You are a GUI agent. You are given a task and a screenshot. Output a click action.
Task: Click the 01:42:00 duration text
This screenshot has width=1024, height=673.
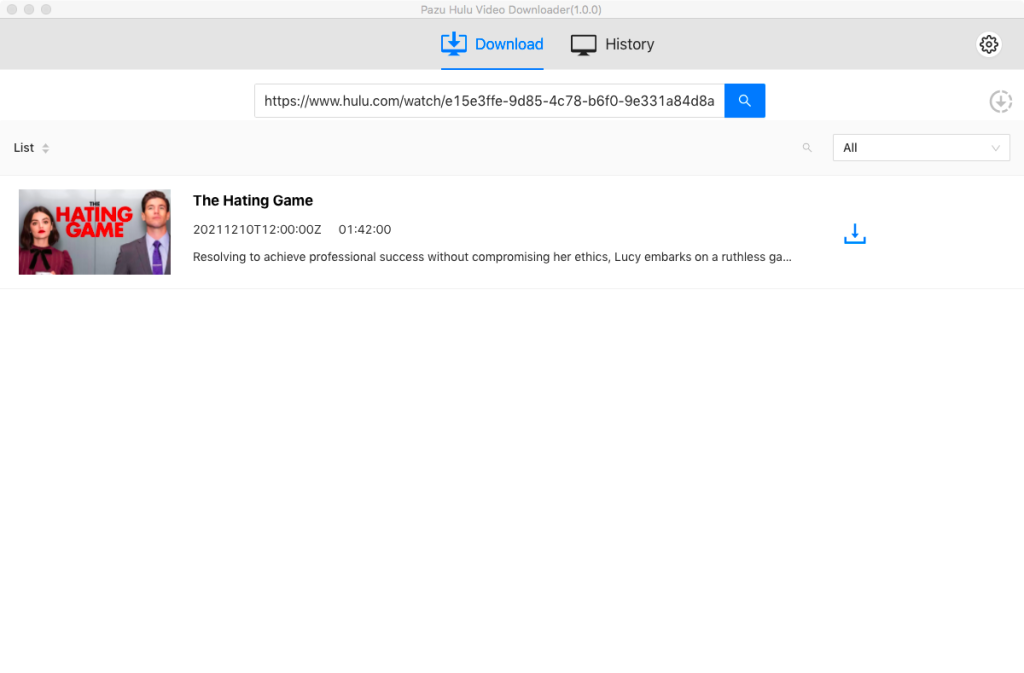364,230
